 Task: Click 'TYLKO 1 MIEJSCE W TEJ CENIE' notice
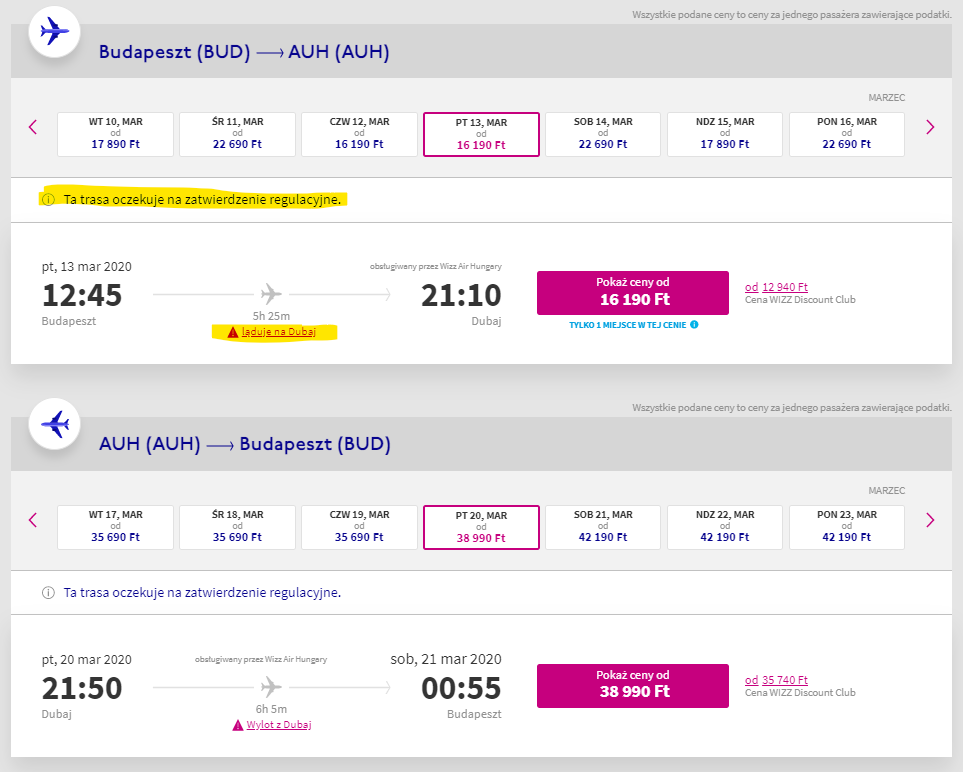click(627, 325)
